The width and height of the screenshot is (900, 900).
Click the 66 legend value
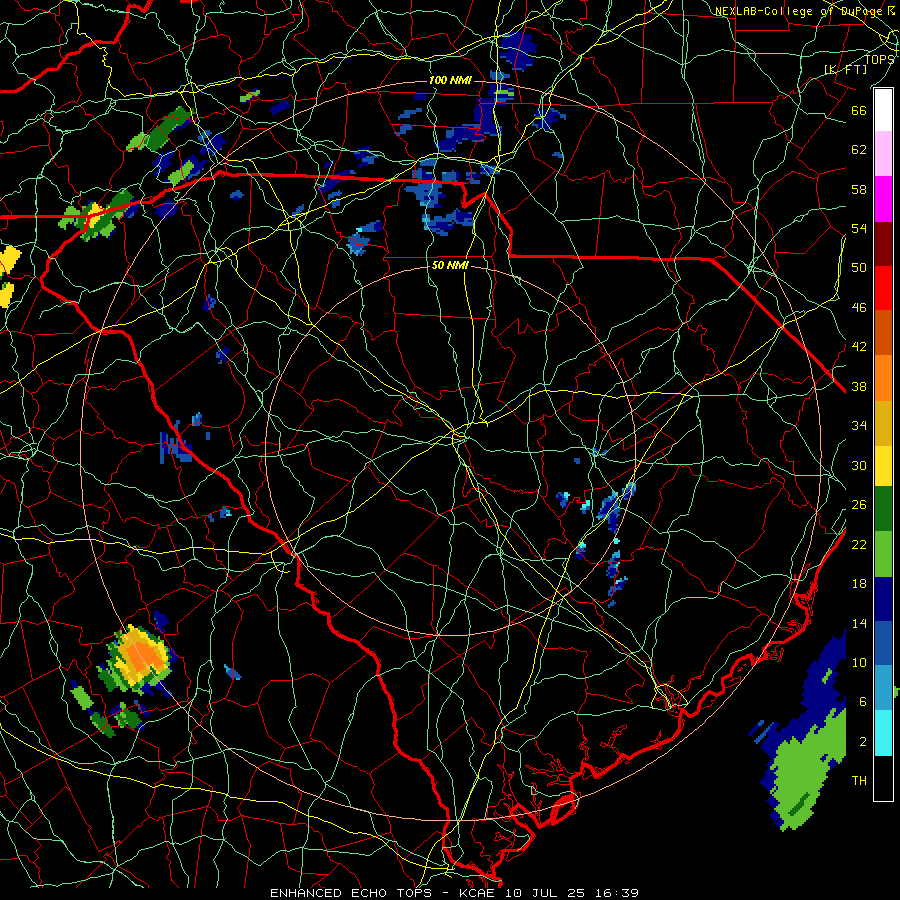[x=859, y=111]
